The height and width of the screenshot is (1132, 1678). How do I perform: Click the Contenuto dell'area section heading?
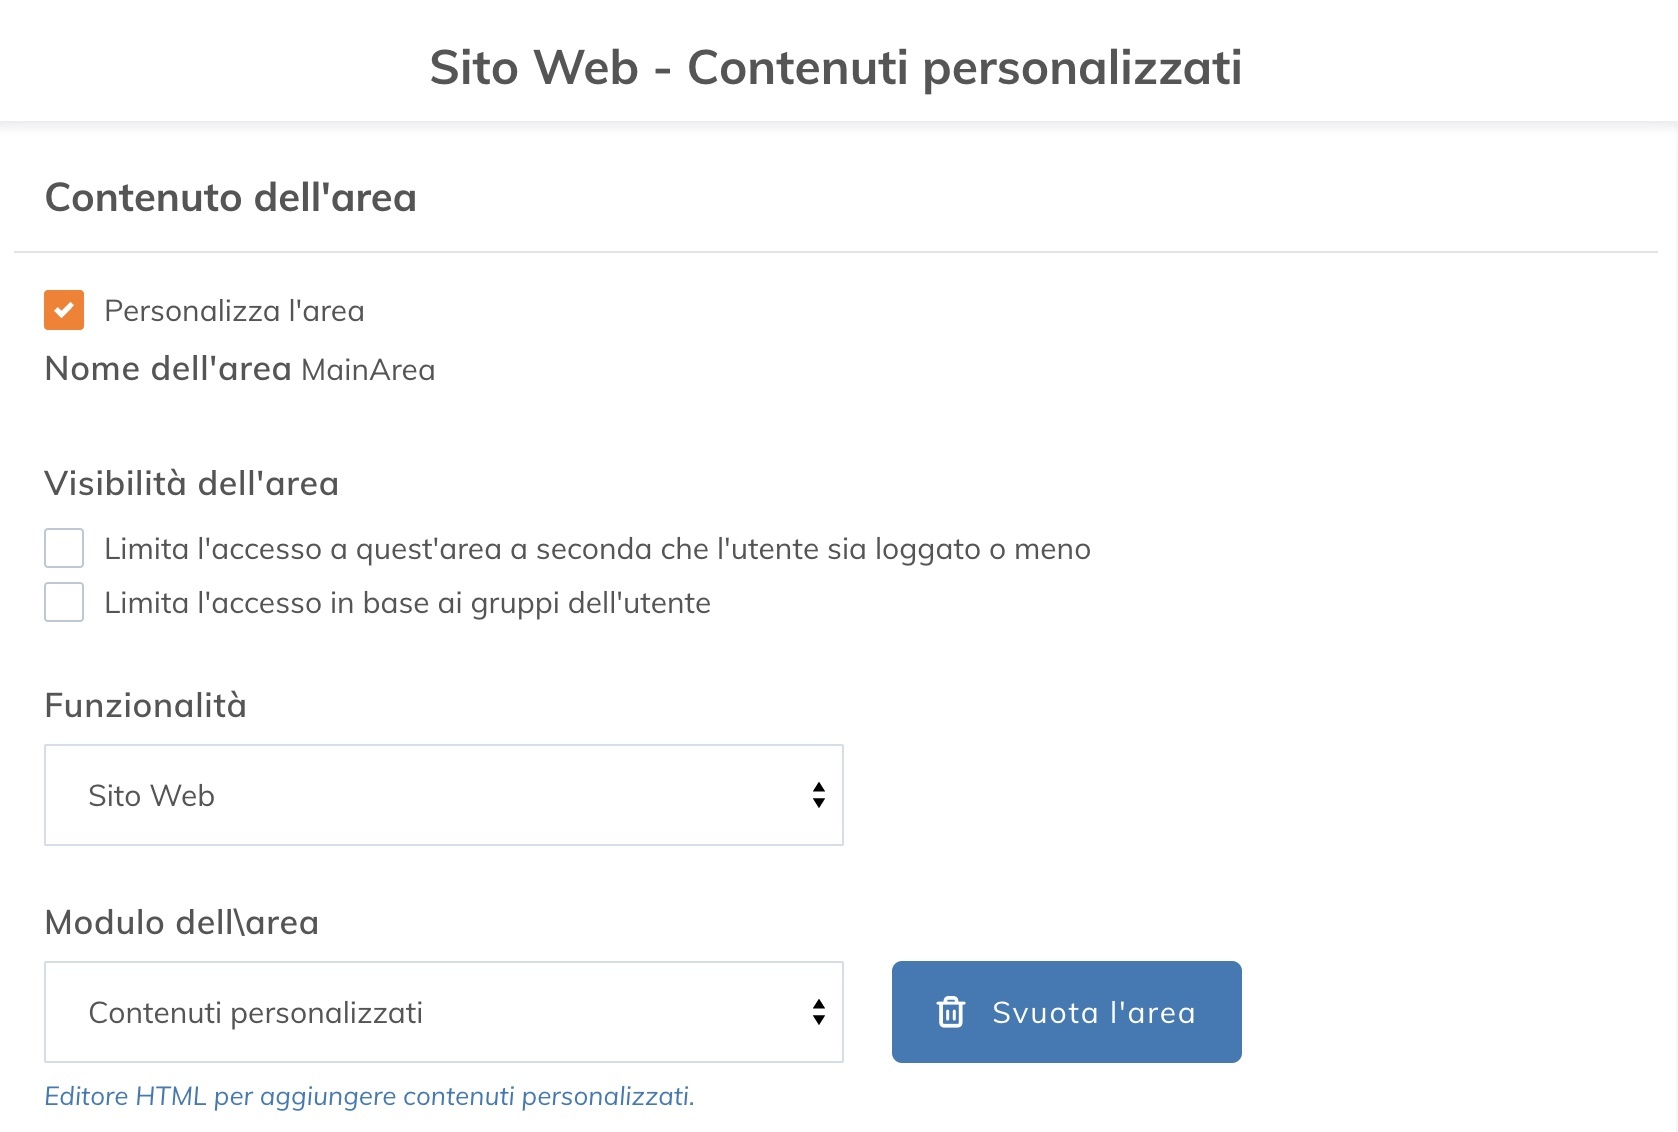(230, 197)
